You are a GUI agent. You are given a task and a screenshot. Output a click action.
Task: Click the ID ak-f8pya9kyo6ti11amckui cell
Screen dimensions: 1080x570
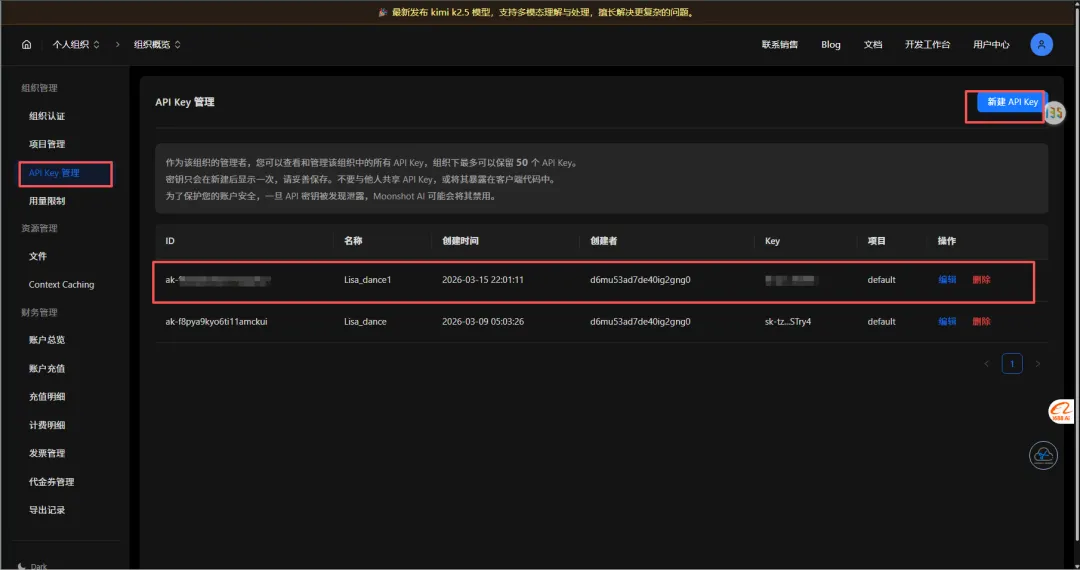[216, 322]
